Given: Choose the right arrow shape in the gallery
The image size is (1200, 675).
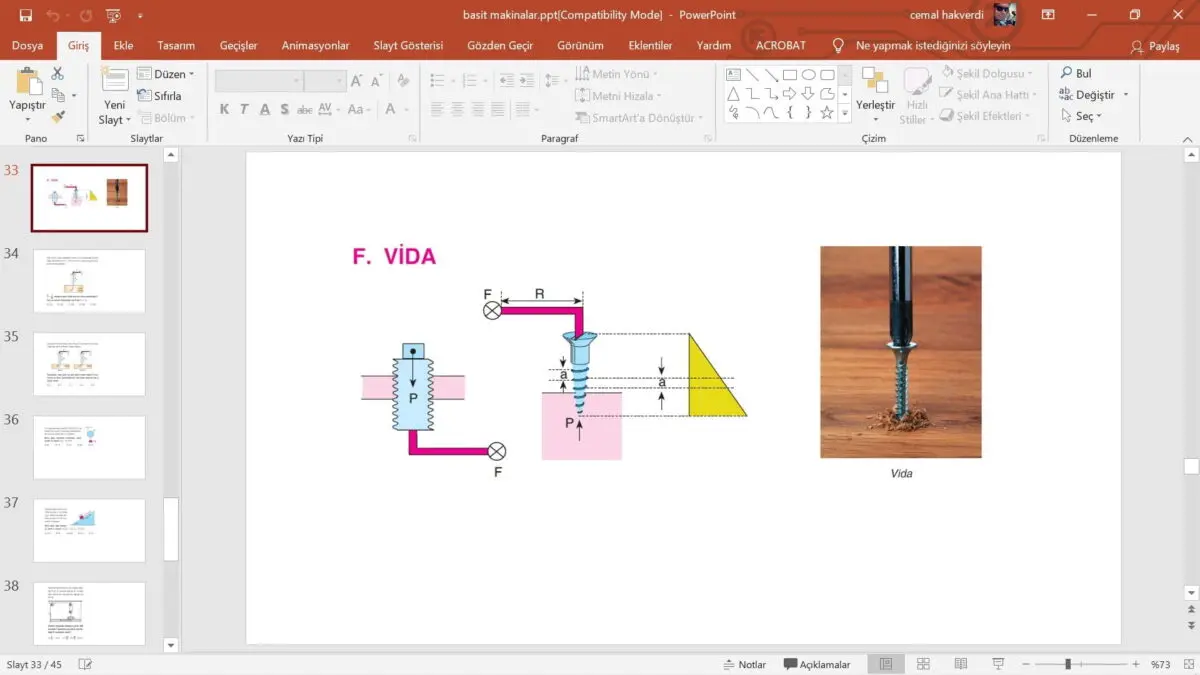Looking at the screenshot, I should tap(789, 93).
